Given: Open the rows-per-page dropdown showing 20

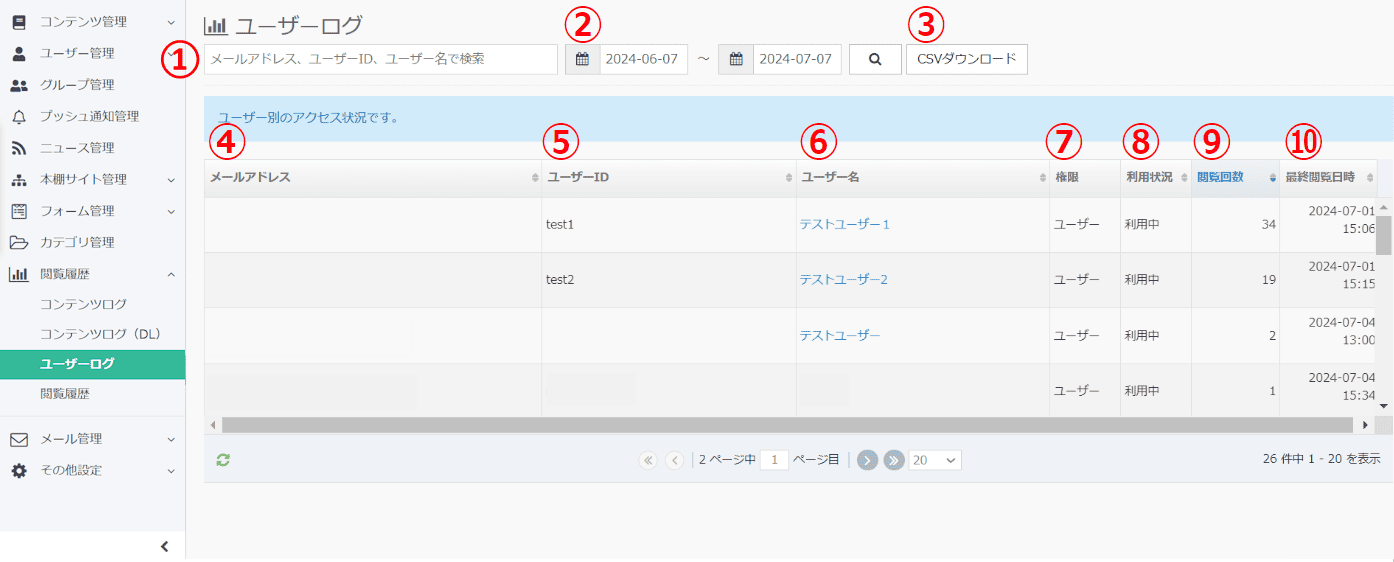Looking at the screenshot, I should tap(934, 460).
